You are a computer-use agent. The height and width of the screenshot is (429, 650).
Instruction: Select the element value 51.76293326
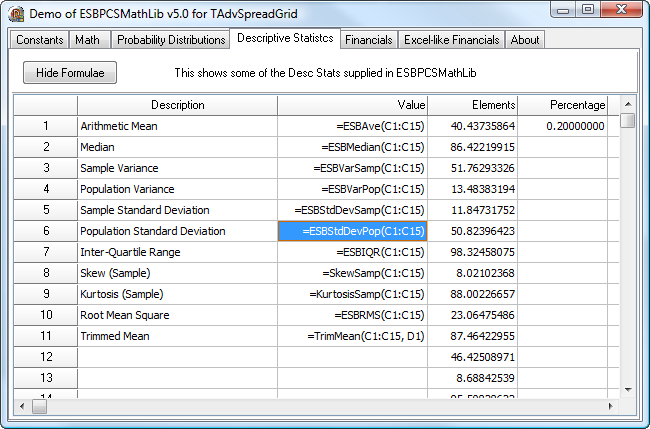(473, 168)
